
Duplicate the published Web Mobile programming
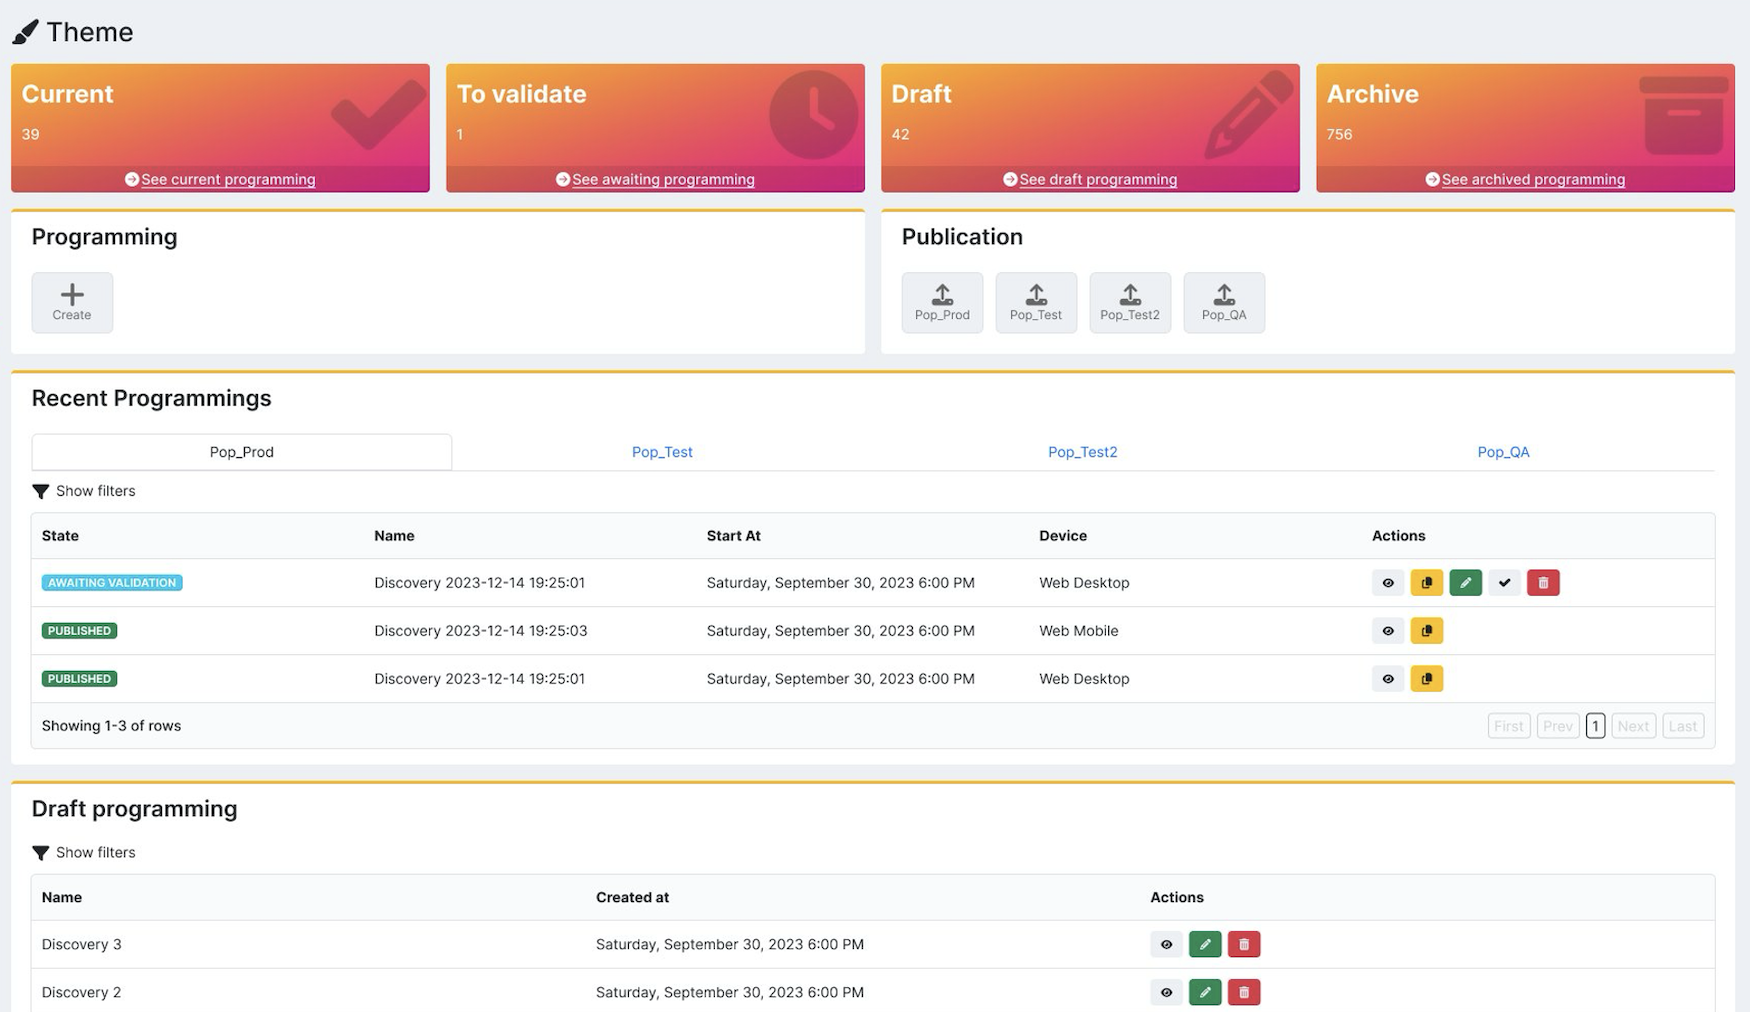(x=1427, y=630)
